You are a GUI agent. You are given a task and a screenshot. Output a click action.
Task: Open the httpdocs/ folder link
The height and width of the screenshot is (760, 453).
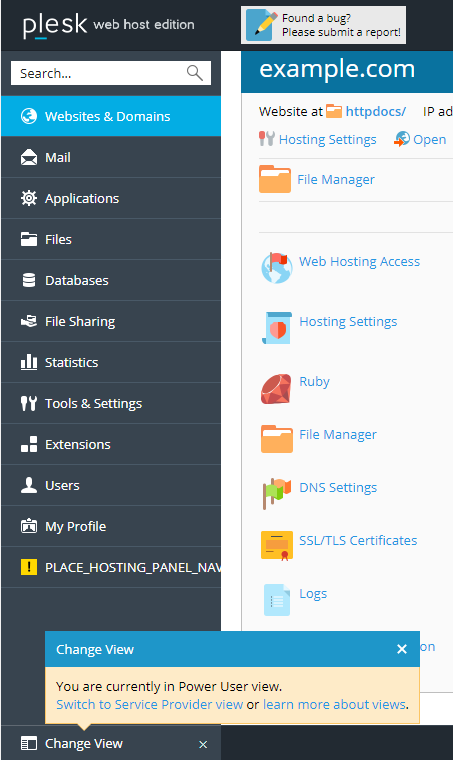375,111
